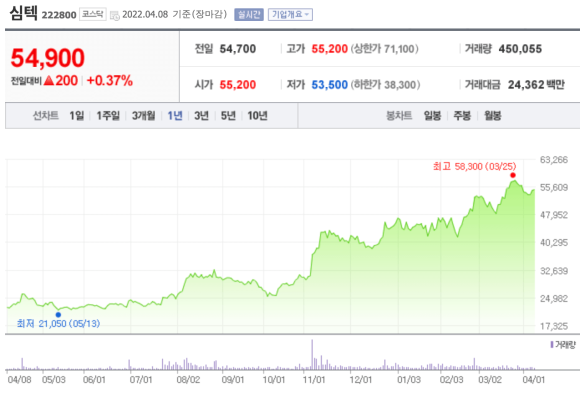Click the blue 최저 21,050 low marker

point(58,315)
